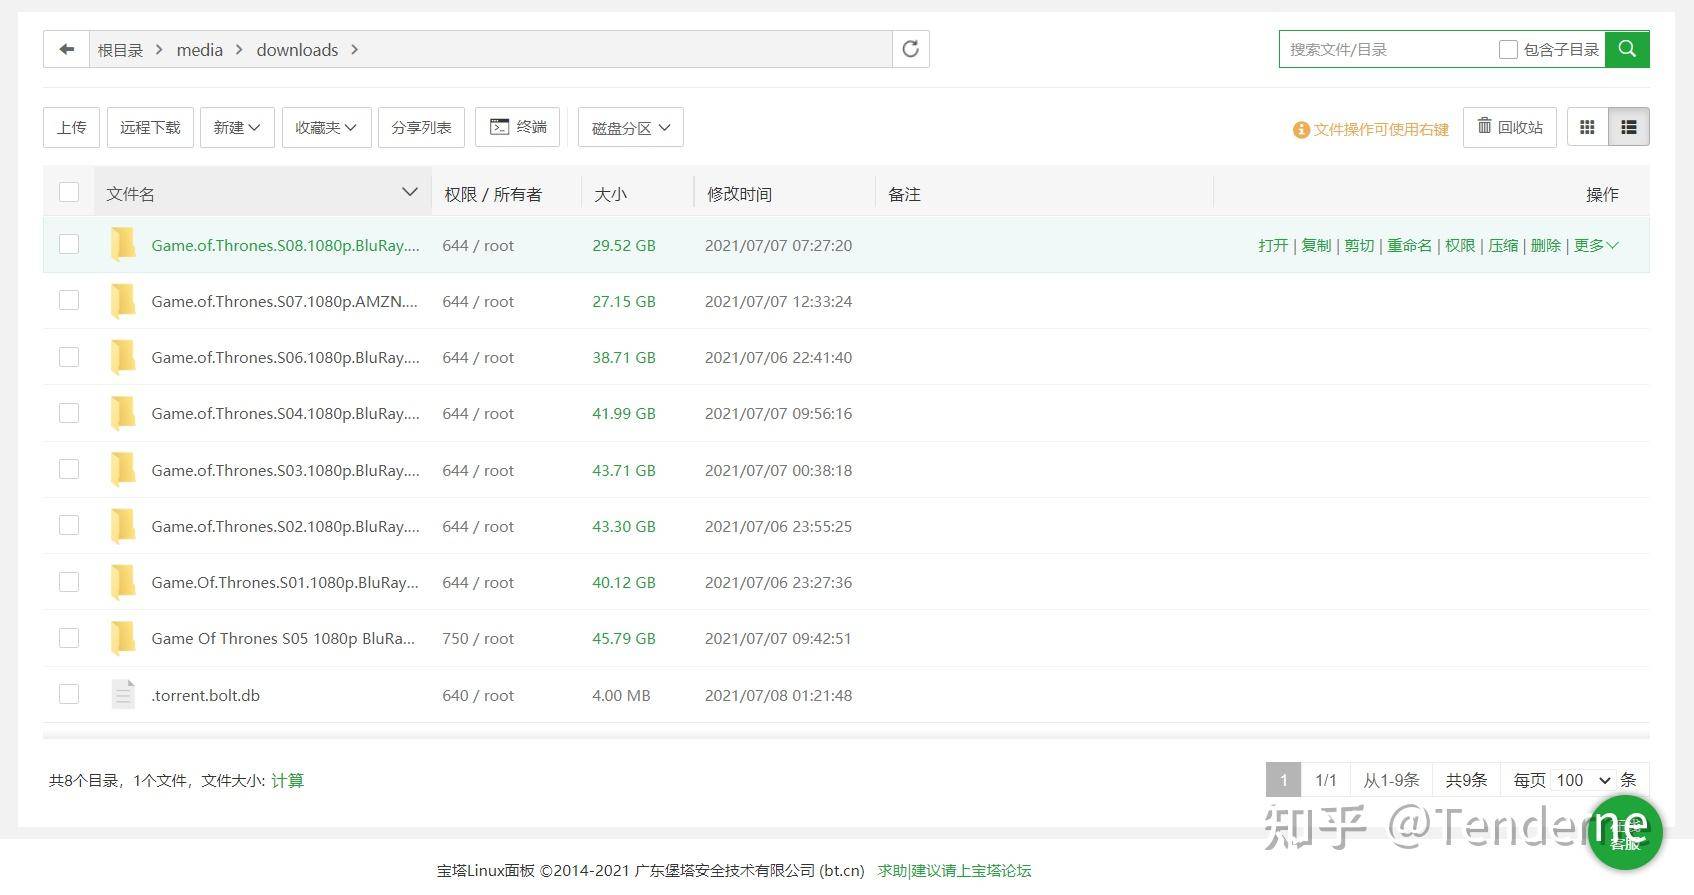Switch to grid icon view
This screenshot has width=1694, height=895.
(1587, 127)
